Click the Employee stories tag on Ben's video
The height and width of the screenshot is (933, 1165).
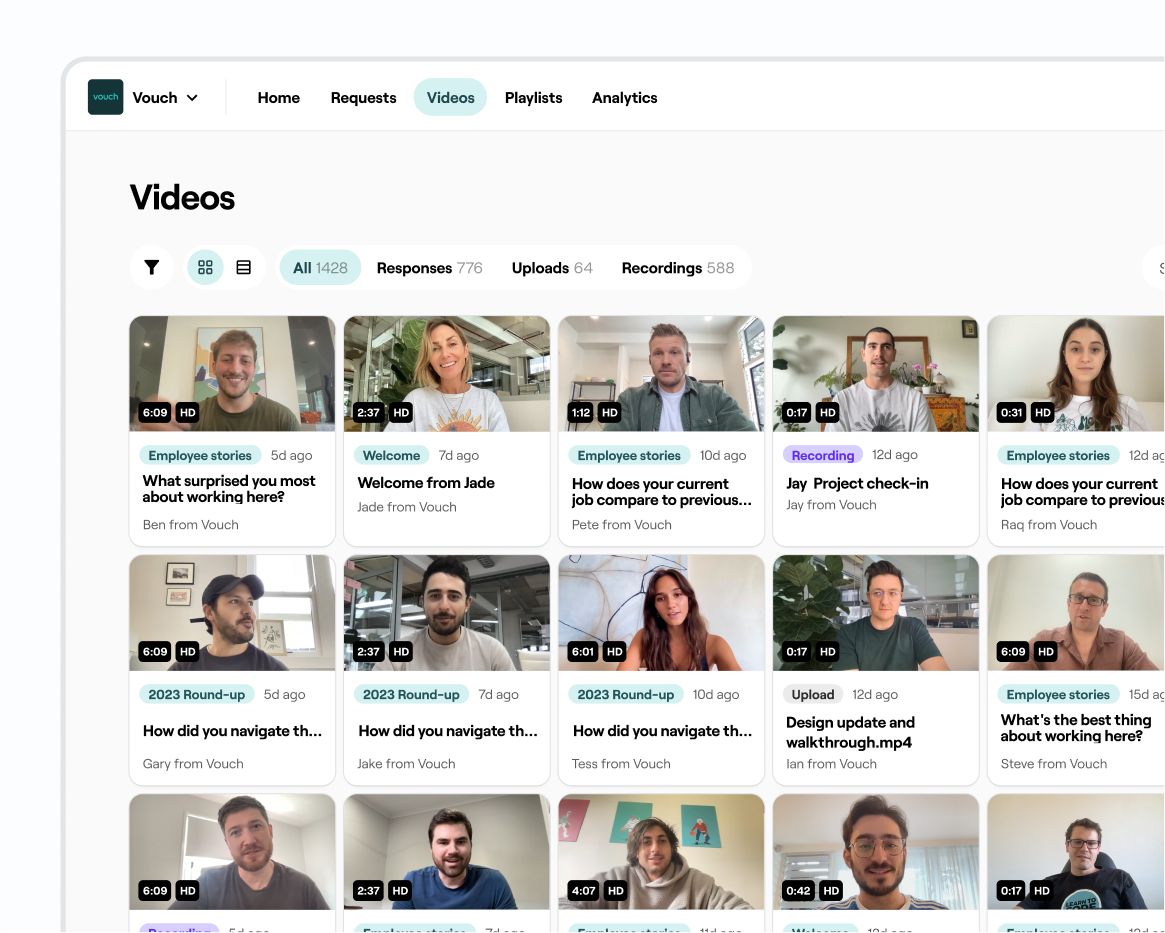[x=200, y=455]
